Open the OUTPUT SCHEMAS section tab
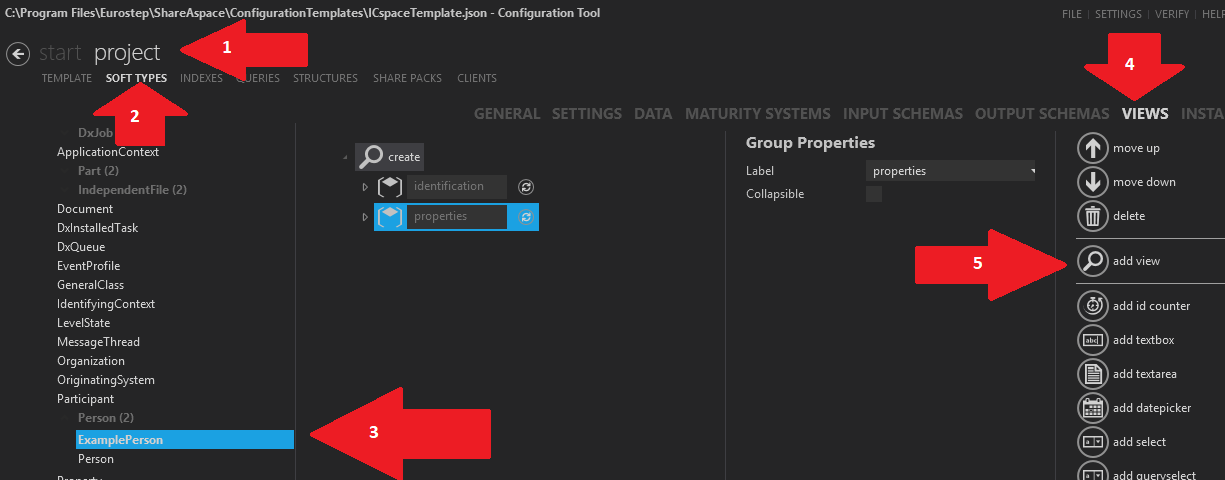 click(1042, 114)
